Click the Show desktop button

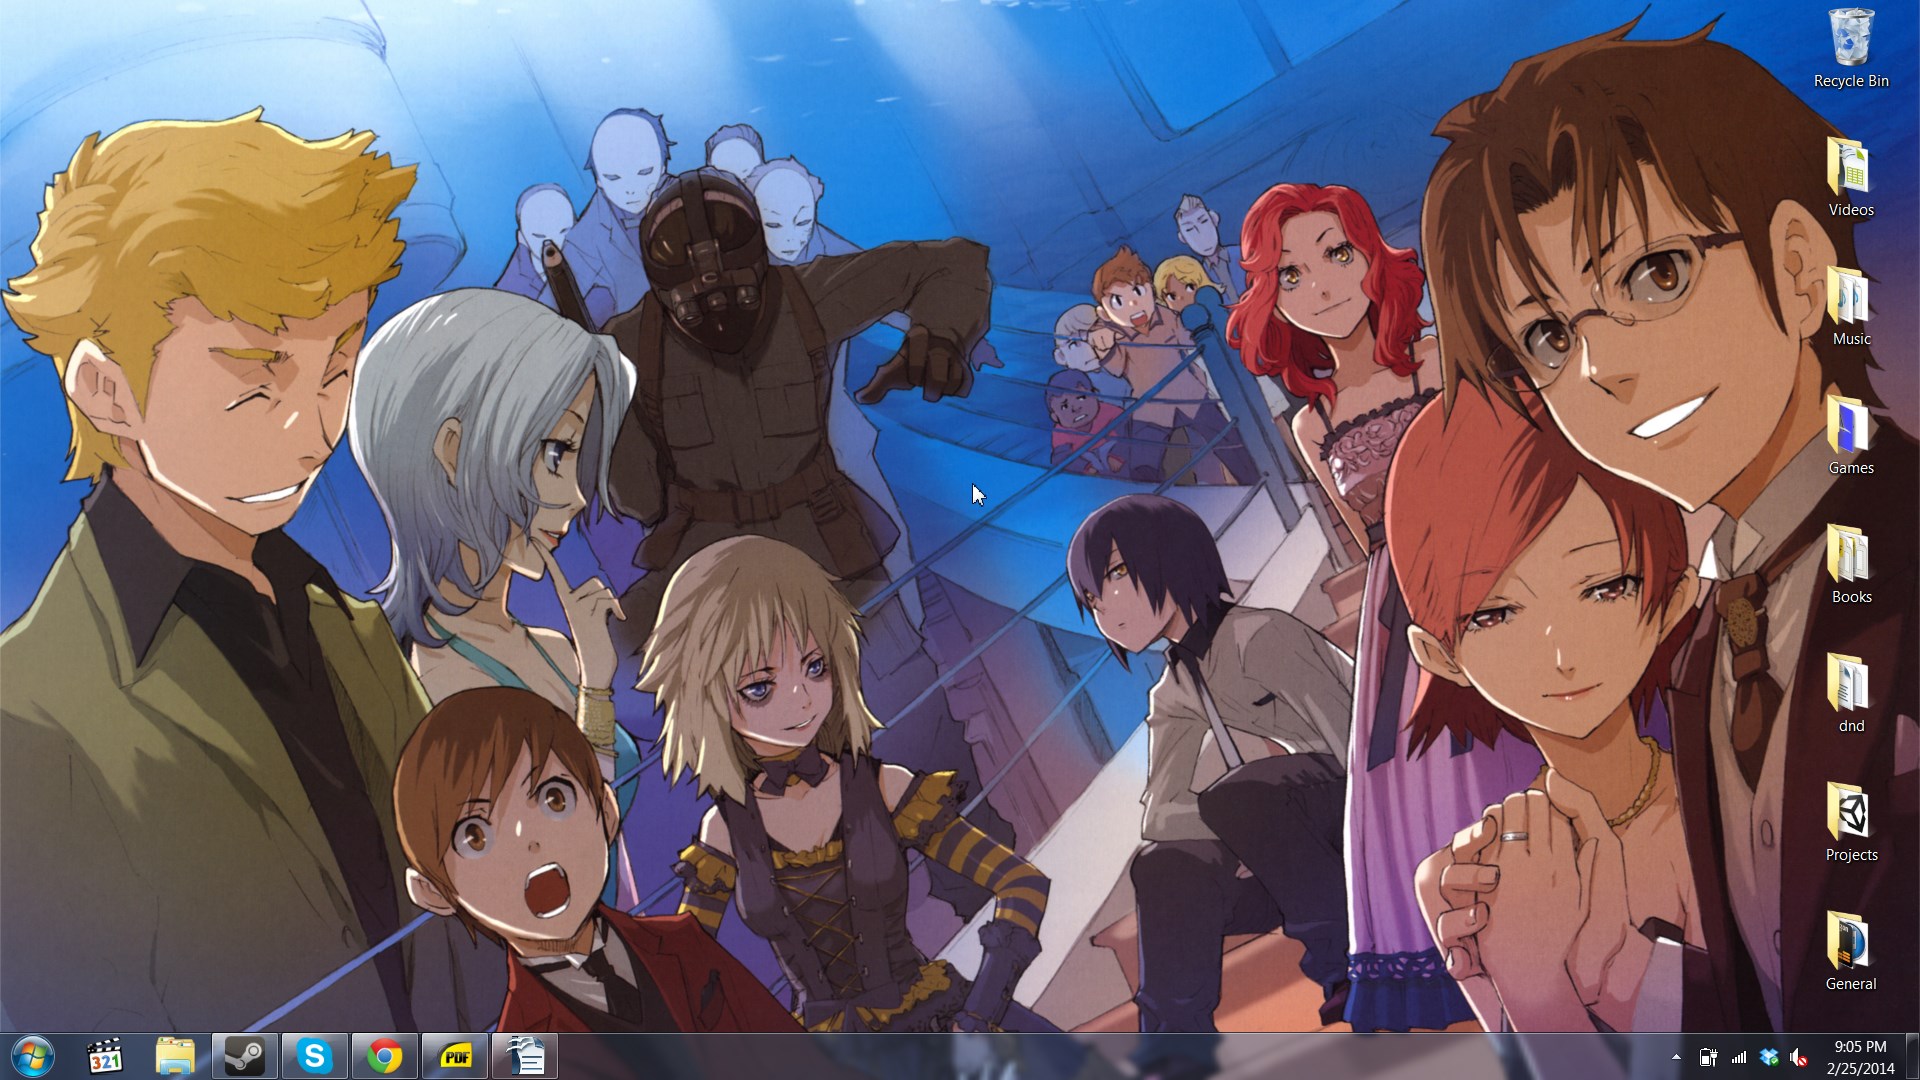coord(1912,1057)
